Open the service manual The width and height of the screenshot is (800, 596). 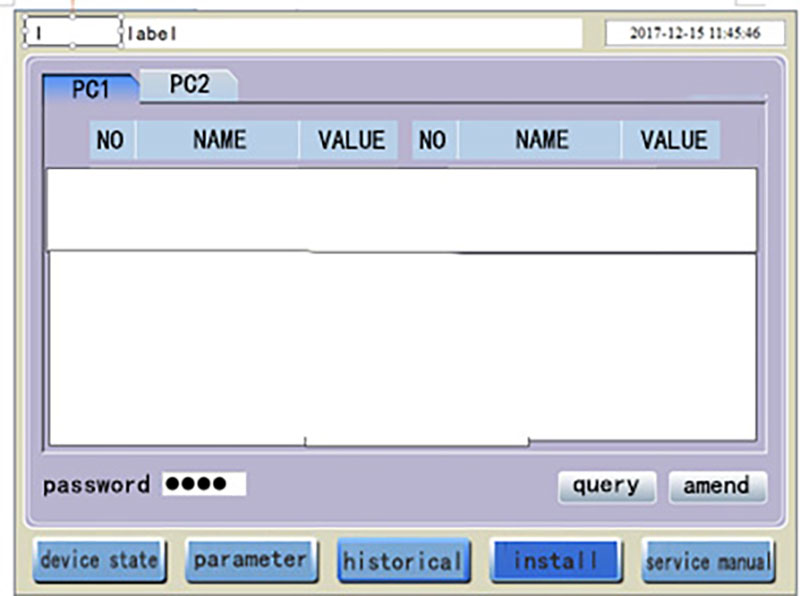click(x=708, y=561)
